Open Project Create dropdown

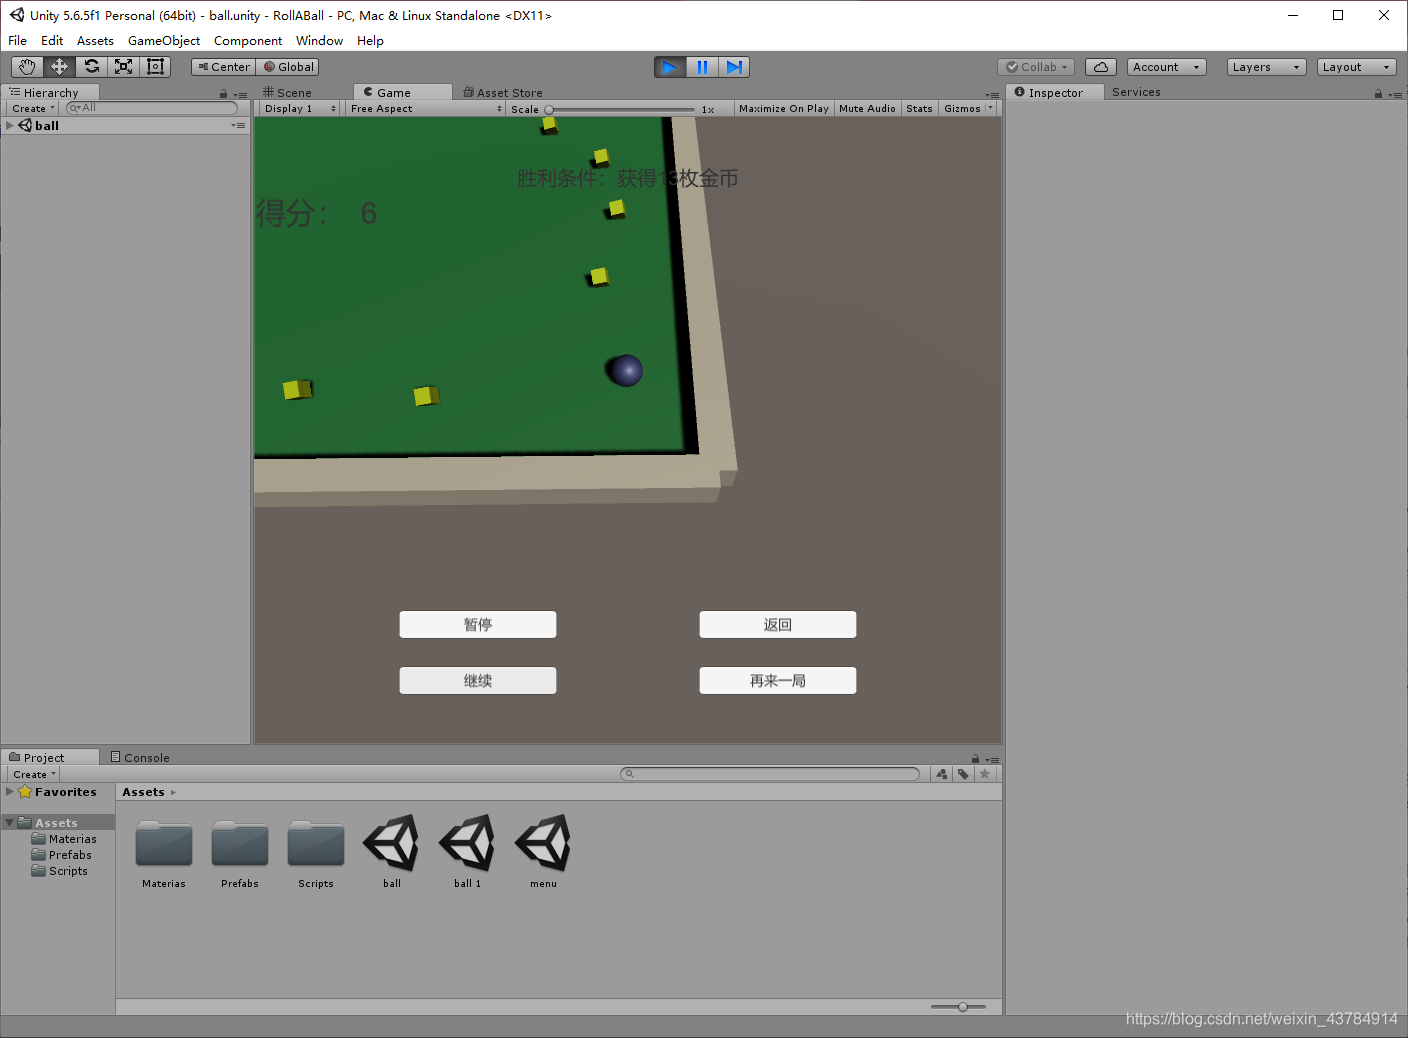pos(34,774)
